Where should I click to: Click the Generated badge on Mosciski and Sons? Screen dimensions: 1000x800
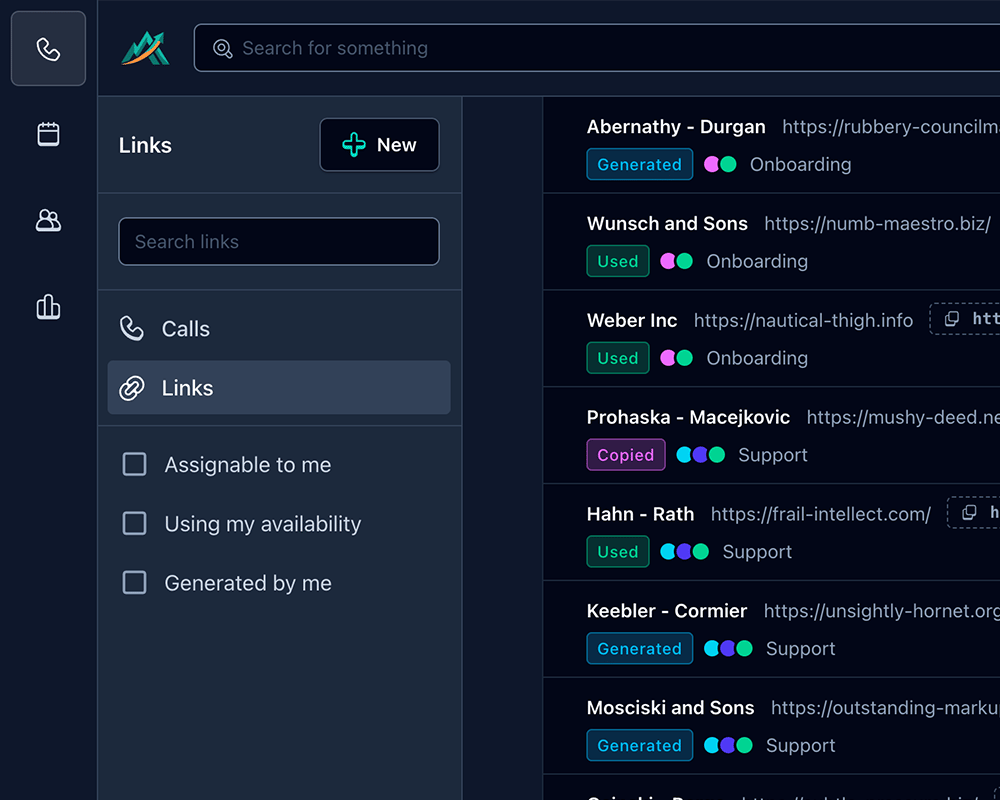[640, 745]
